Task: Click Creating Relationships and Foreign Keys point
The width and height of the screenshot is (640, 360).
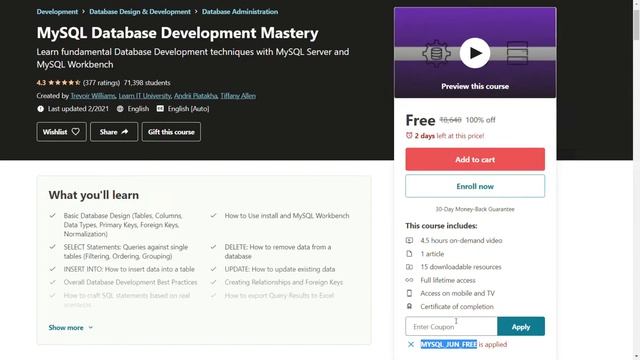Action: [x=284, y=282]
